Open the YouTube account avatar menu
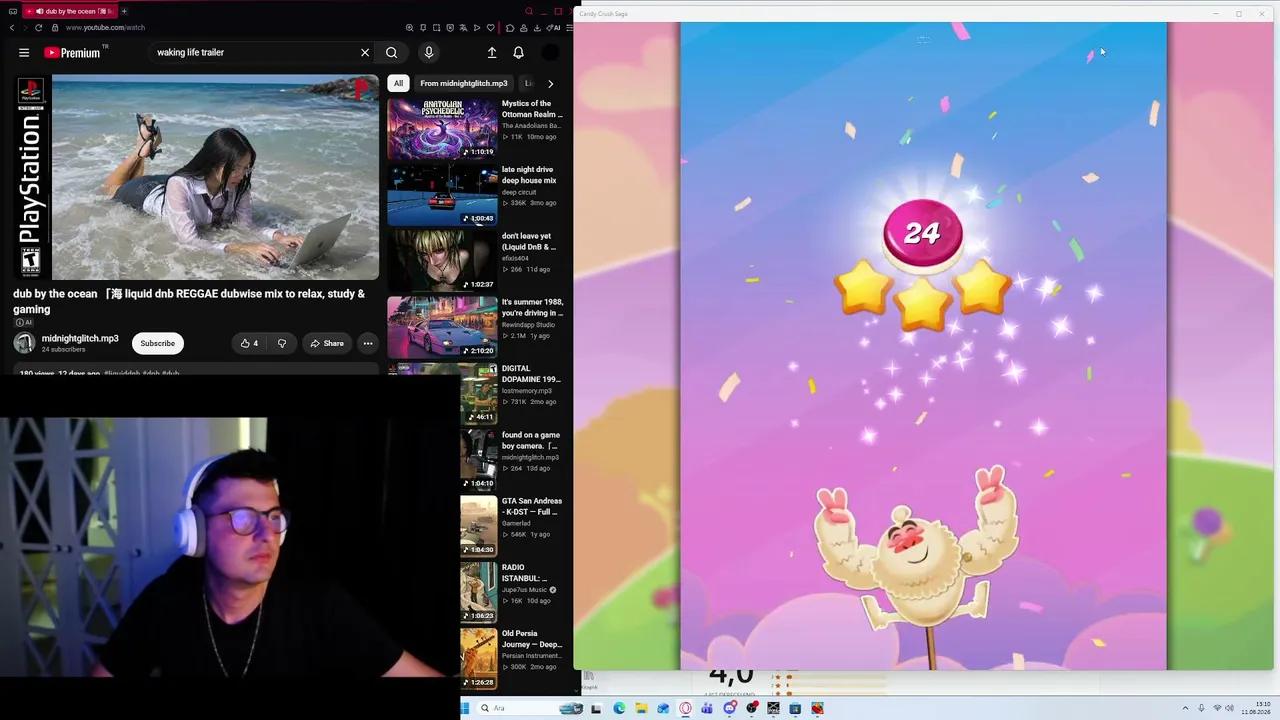The width and height of the screenshot is (1280, 720). click(x=550, y=53)
